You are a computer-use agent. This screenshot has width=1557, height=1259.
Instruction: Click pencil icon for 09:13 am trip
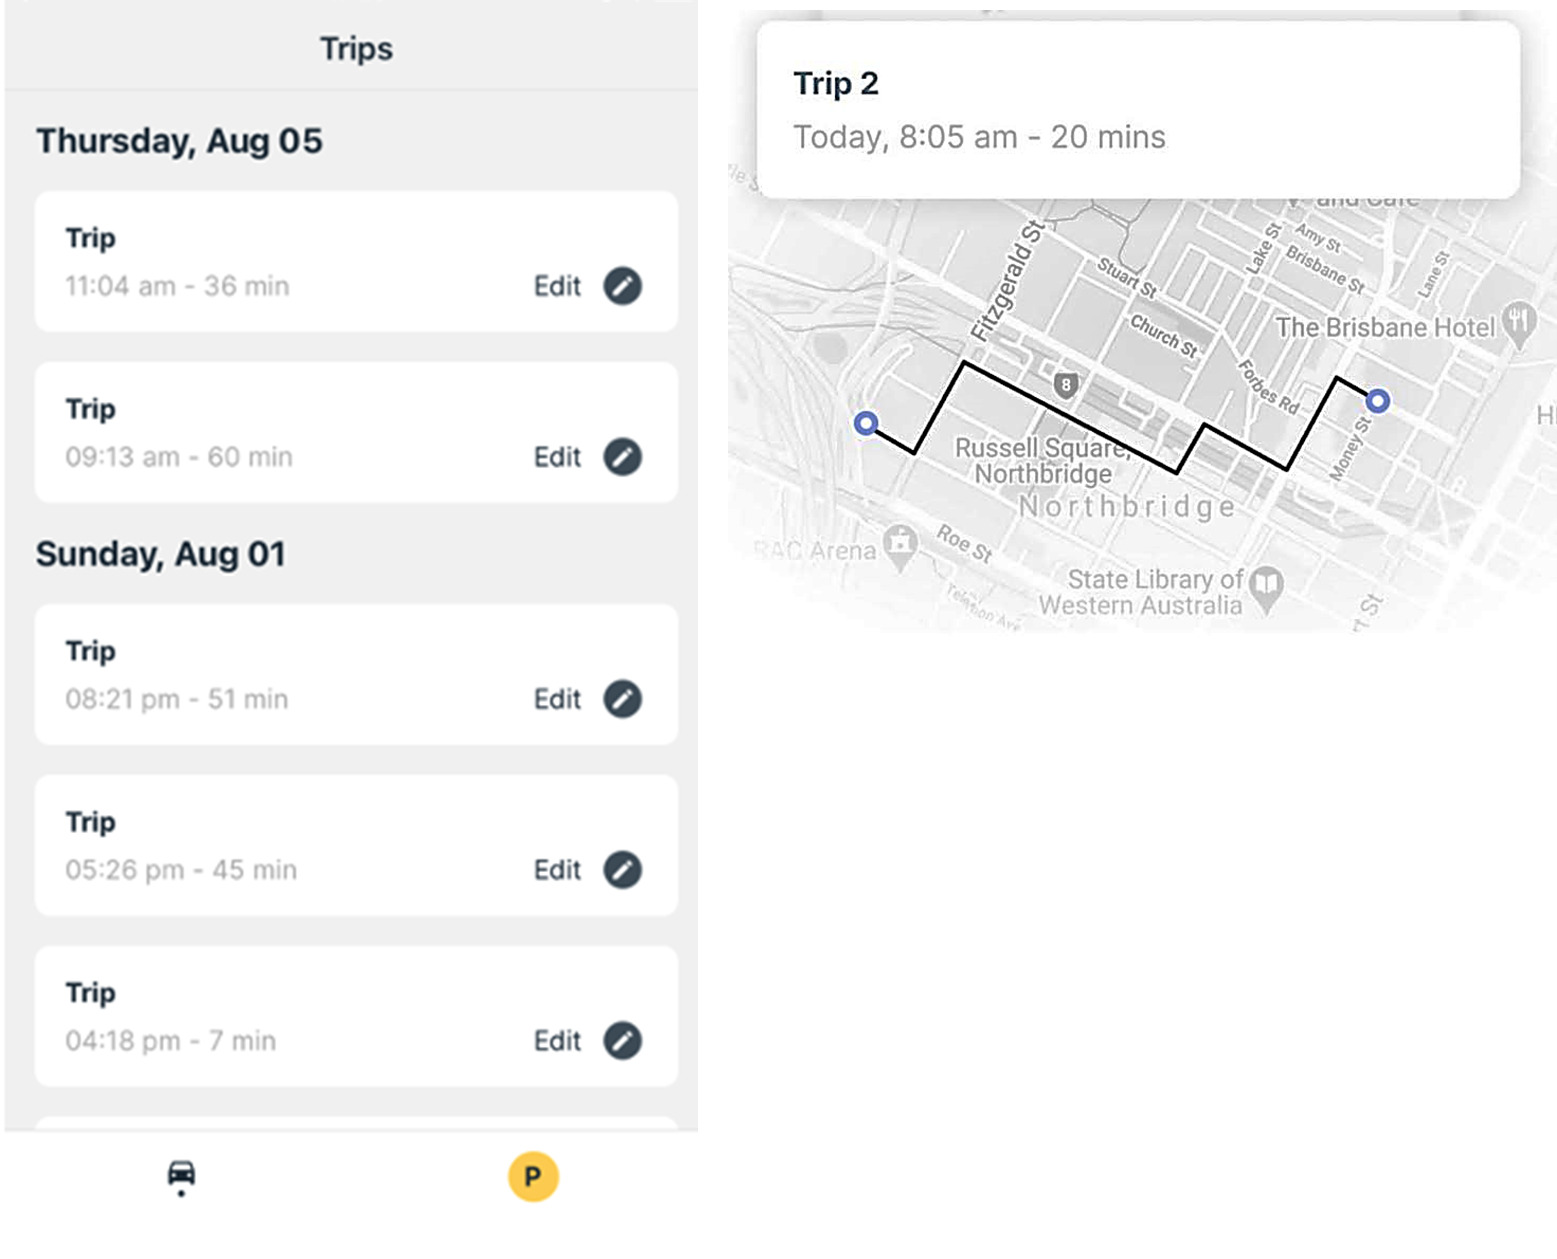[622, 457]
